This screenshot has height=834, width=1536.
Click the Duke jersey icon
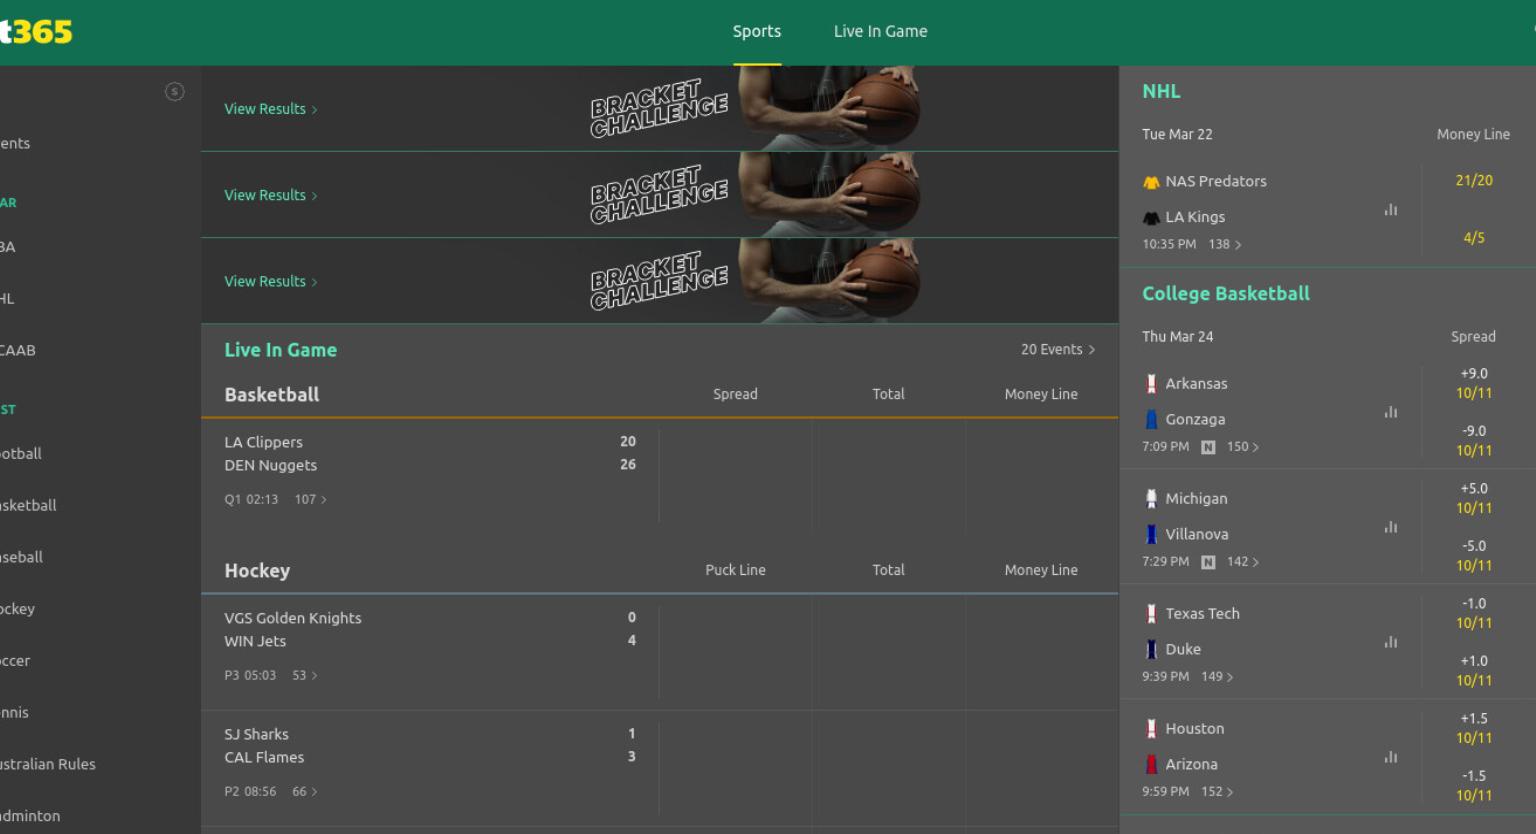tap(1151, 650)
